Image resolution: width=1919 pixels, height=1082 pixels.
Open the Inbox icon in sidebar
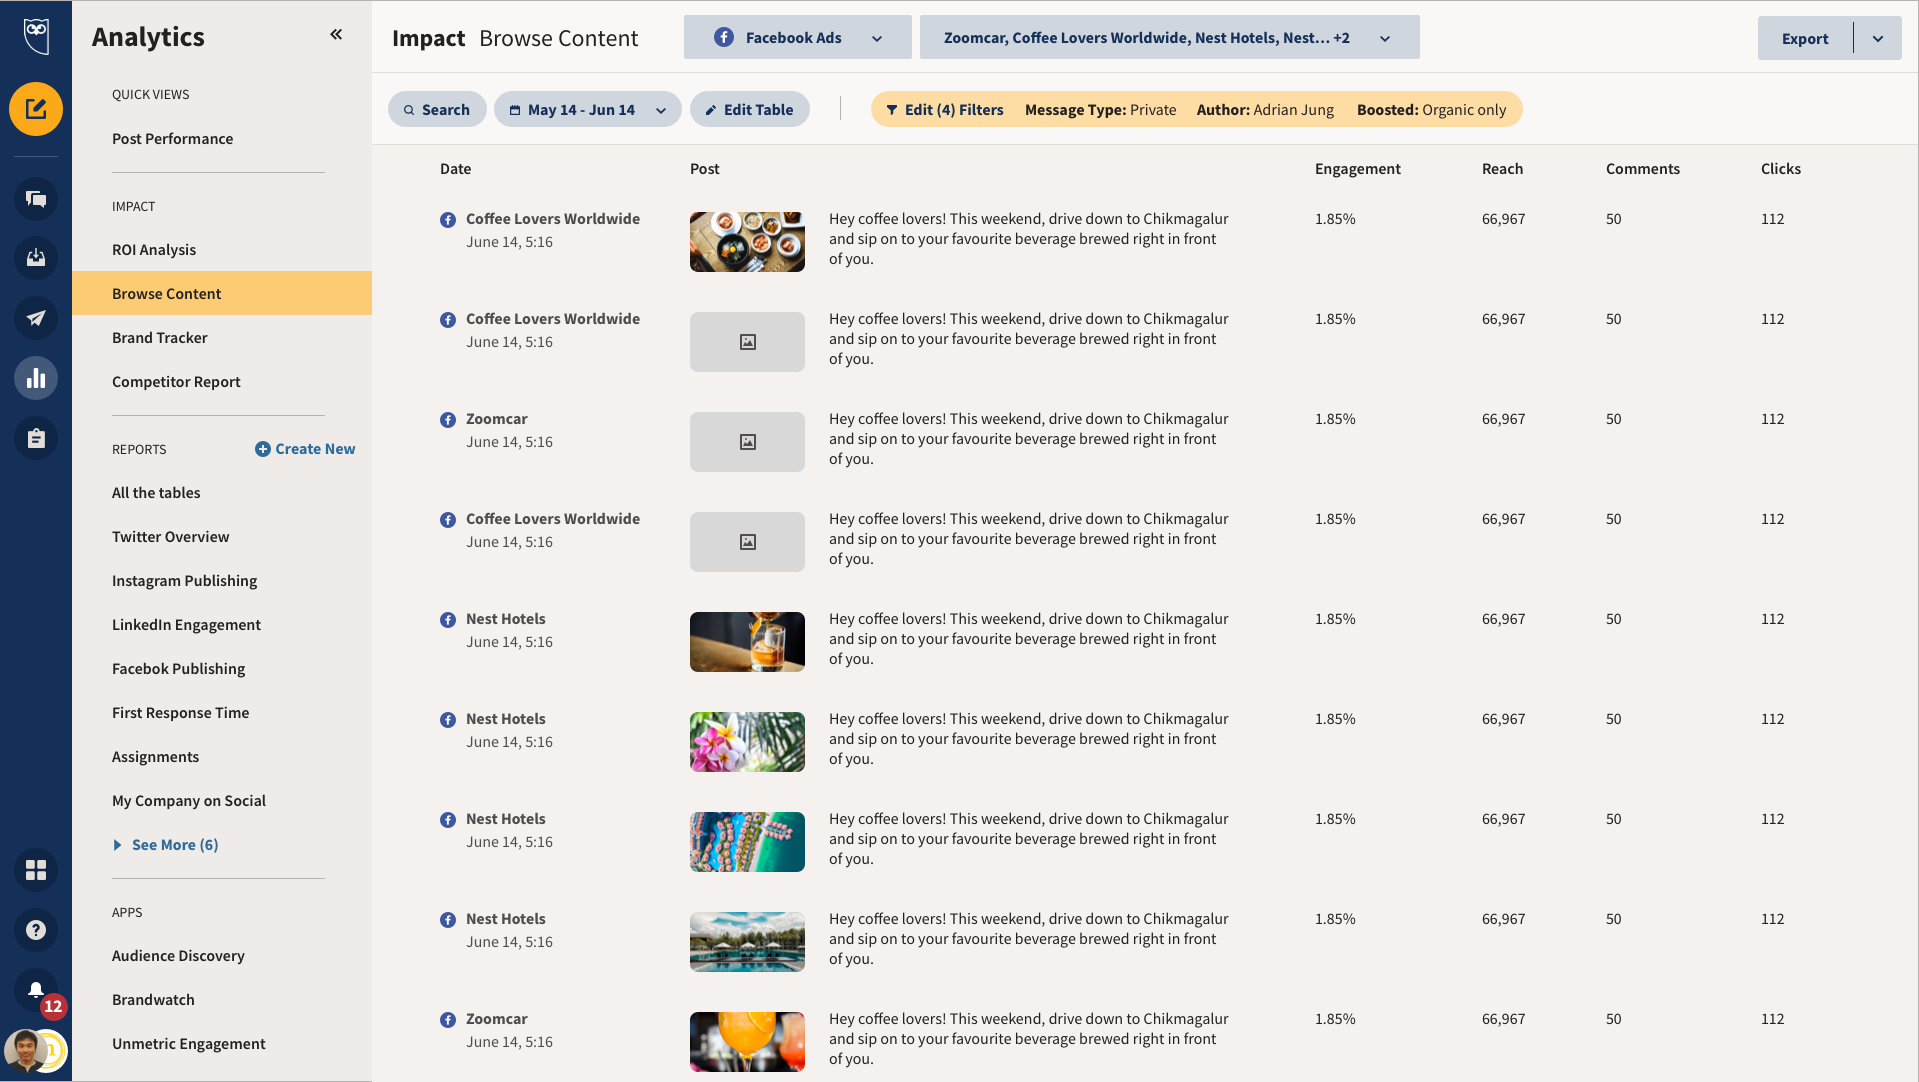coord(36,258)
